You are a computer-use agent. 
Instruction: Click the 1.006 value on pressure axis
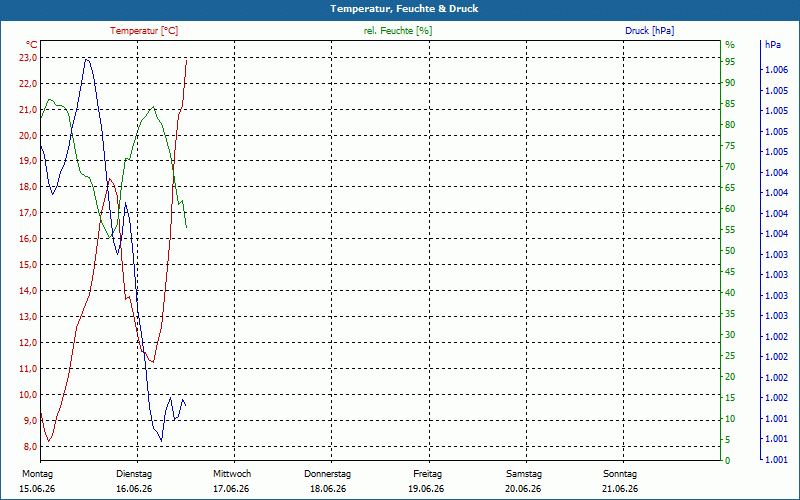pyautogui.click(x=777, y=70)
